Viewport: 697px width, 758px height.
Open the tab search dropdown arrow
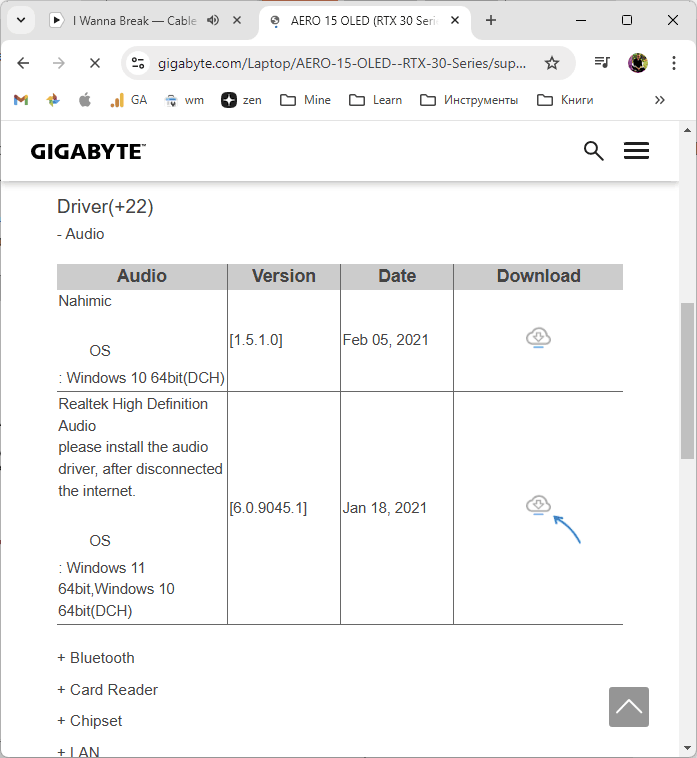(x=21, y=20)
